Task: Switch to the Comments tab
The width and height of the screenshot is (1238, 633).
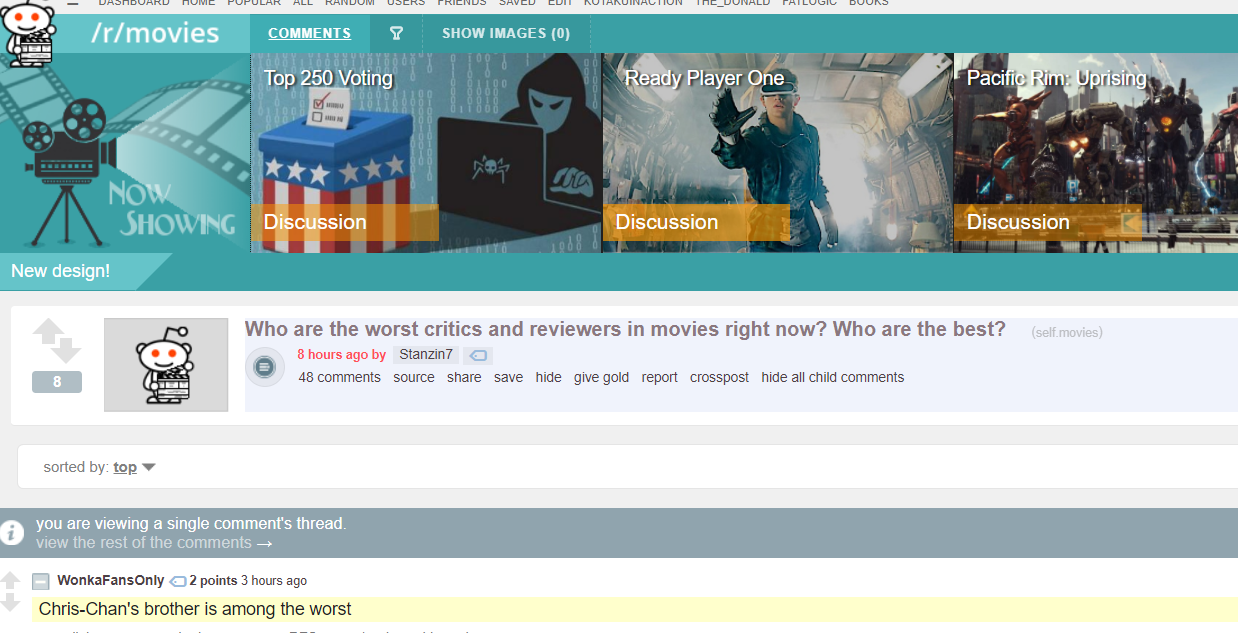Action: coord(309,33)
